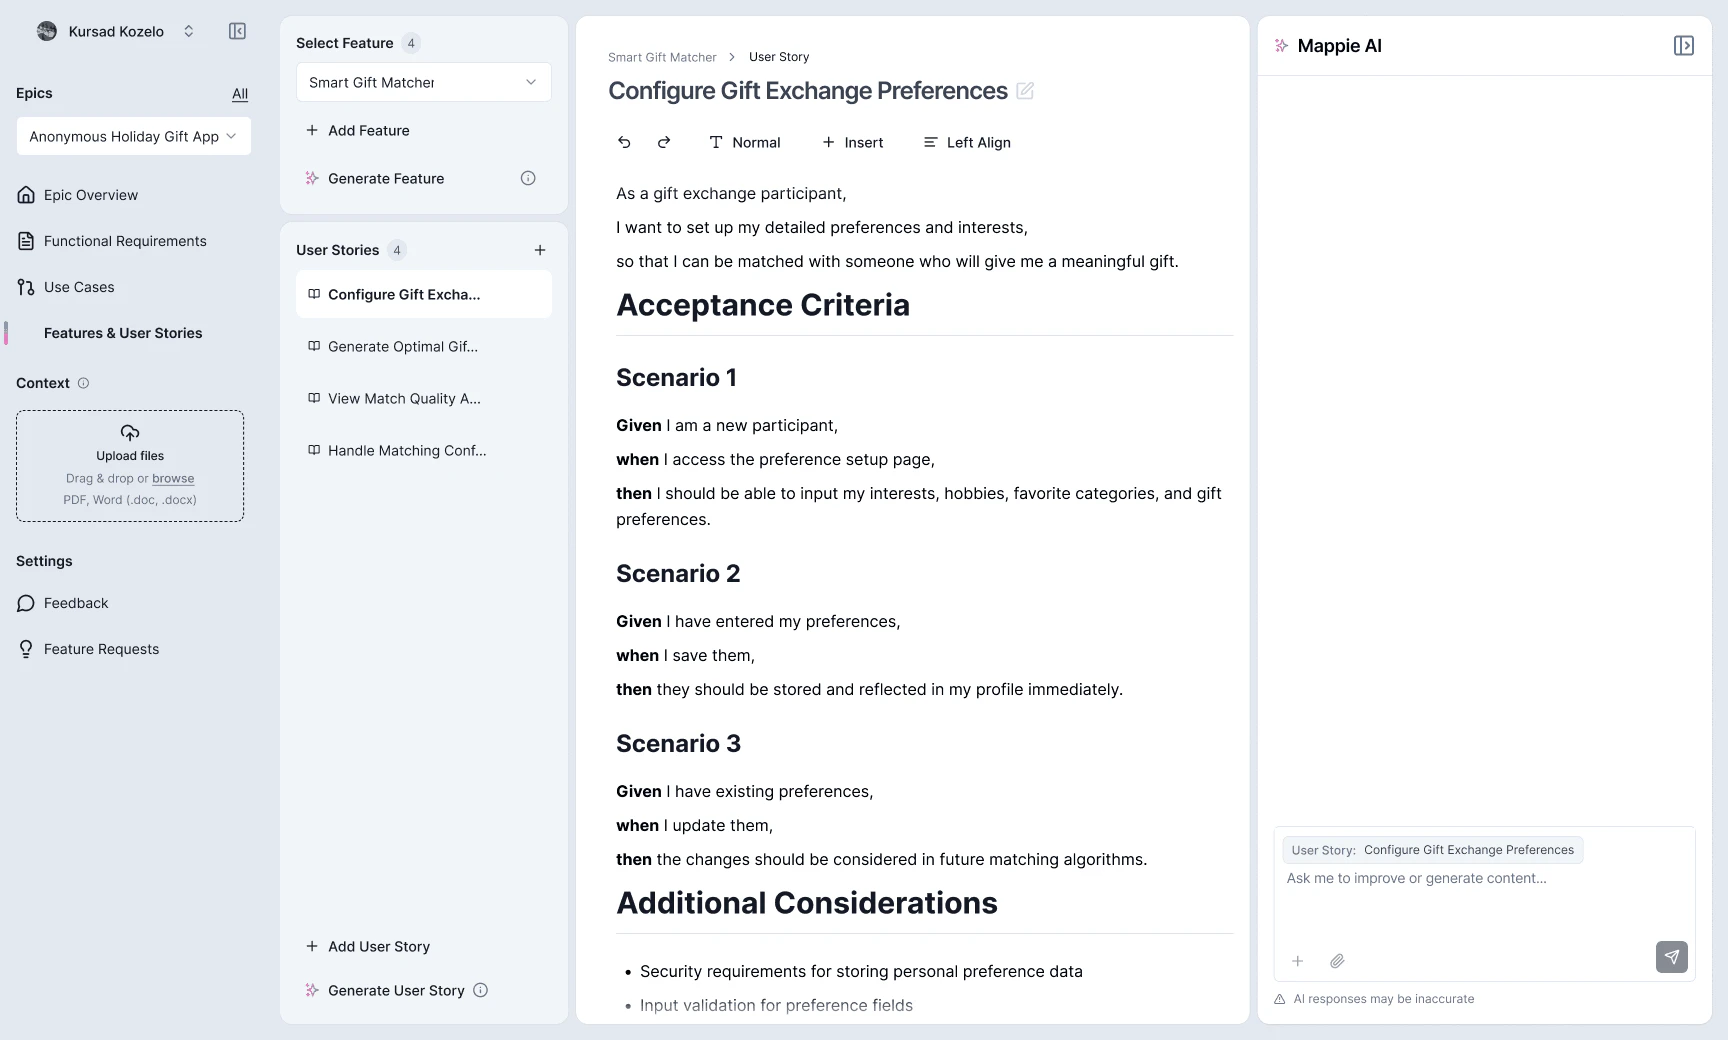
Task: Collapse the Mappie AI panel
Action: tap(1684, 45)
